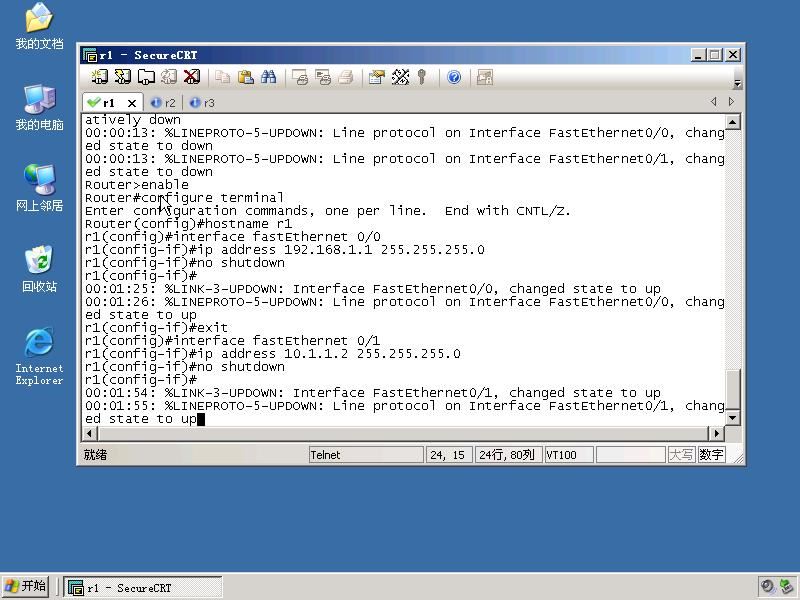Click the Quick Connect lightning icon
800x600 pixels.
[122, 77]
